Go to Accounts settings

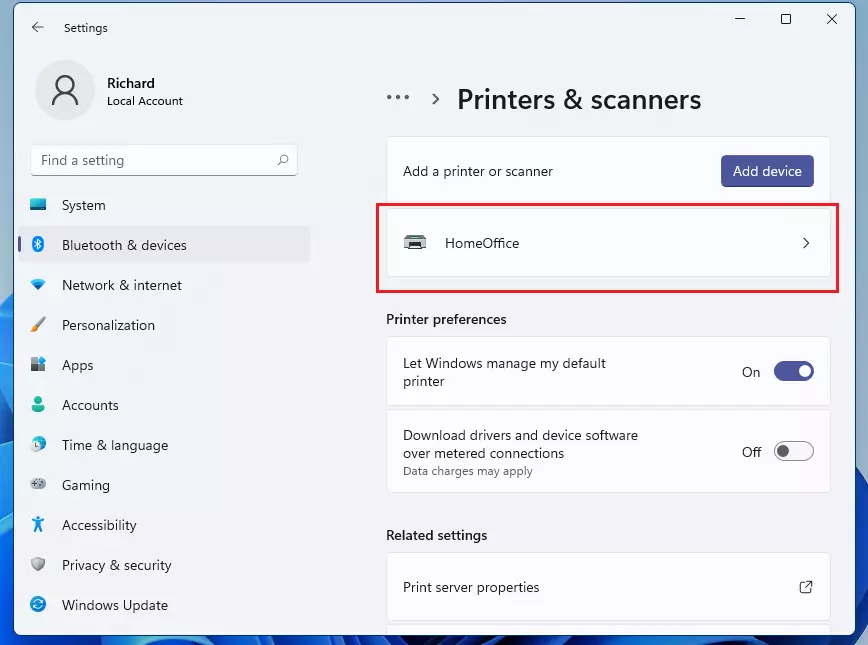pos(164,405)
